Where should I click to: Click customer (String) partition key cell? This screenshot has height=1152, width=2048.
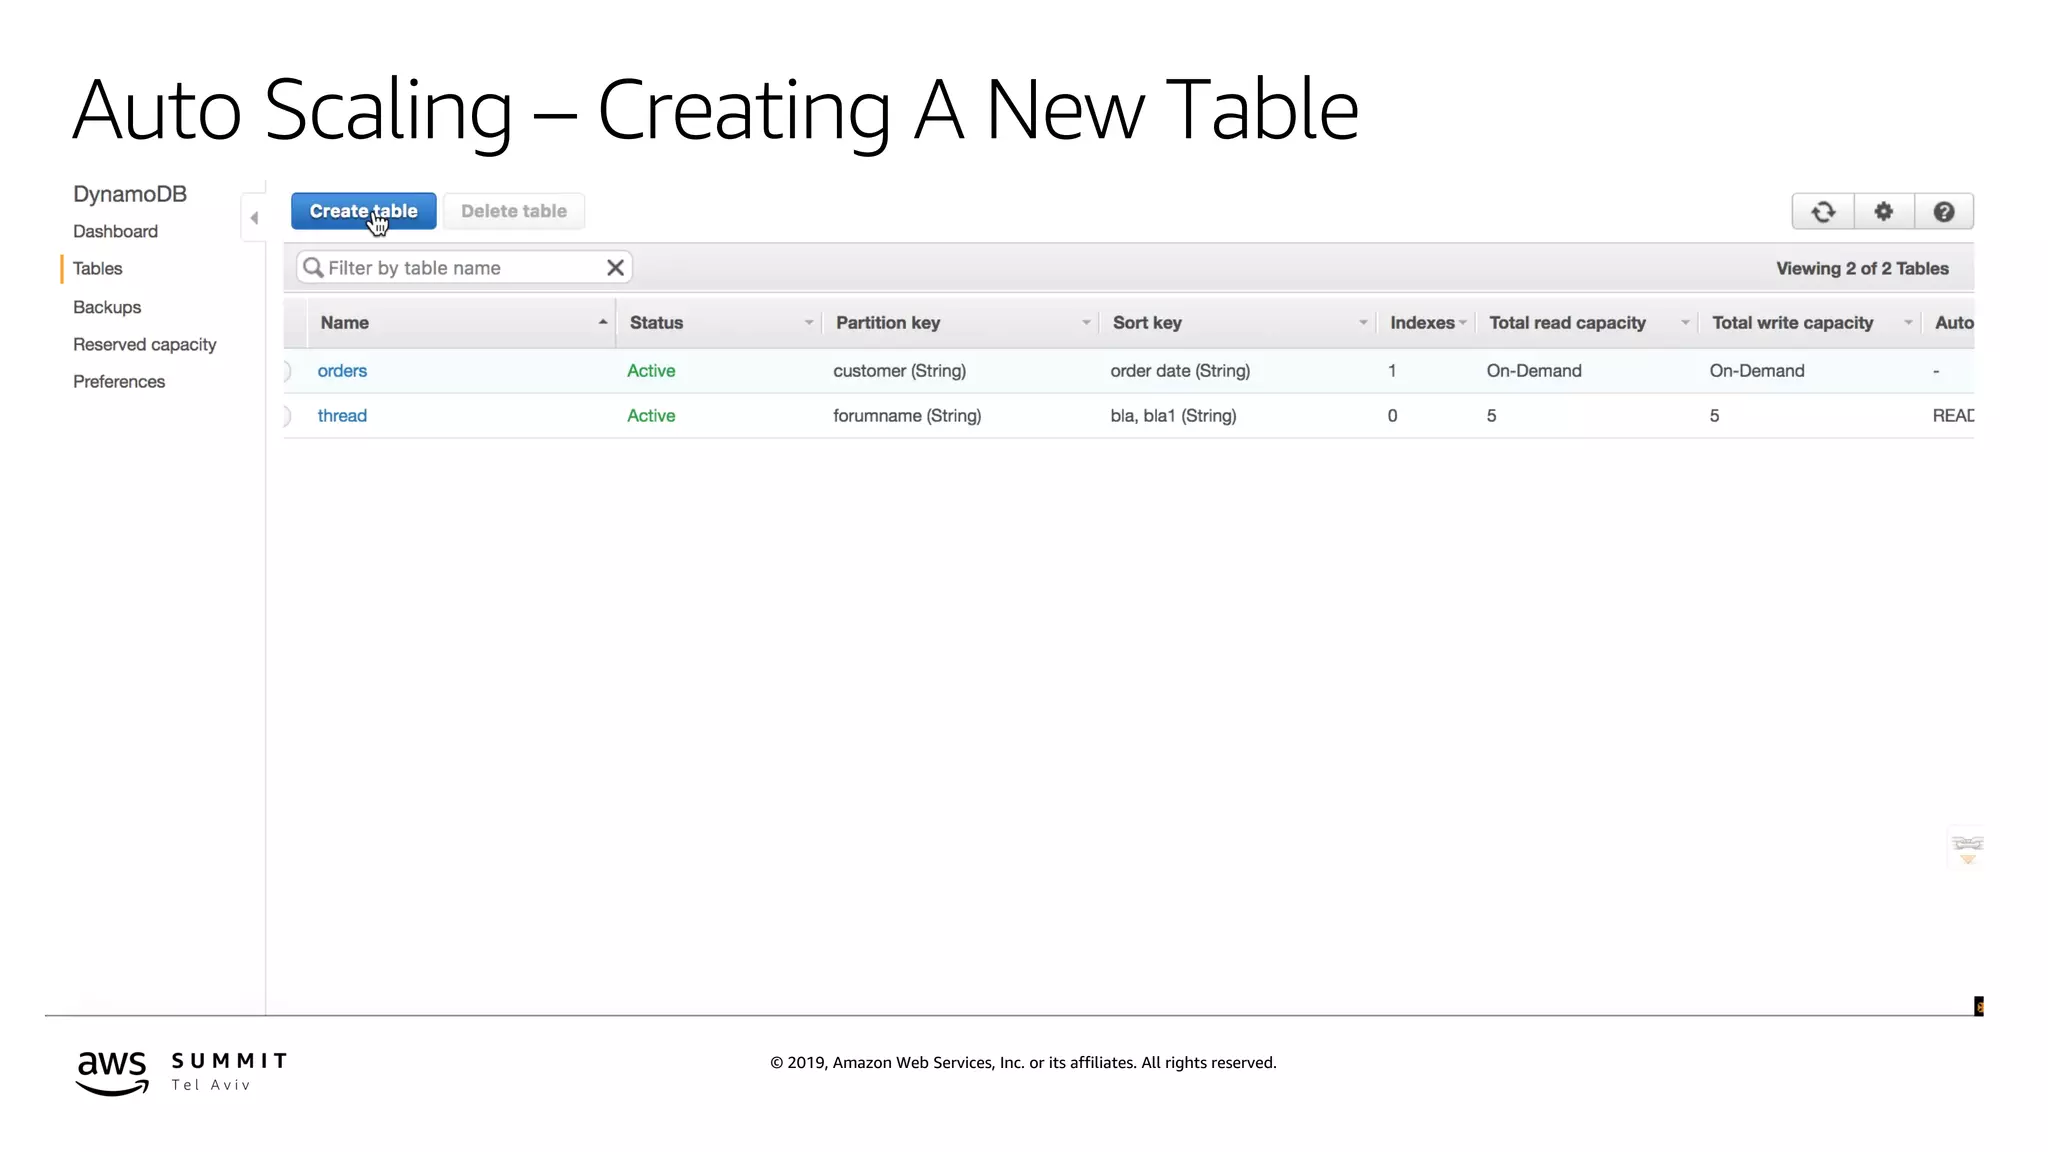[x=899, y=371]
